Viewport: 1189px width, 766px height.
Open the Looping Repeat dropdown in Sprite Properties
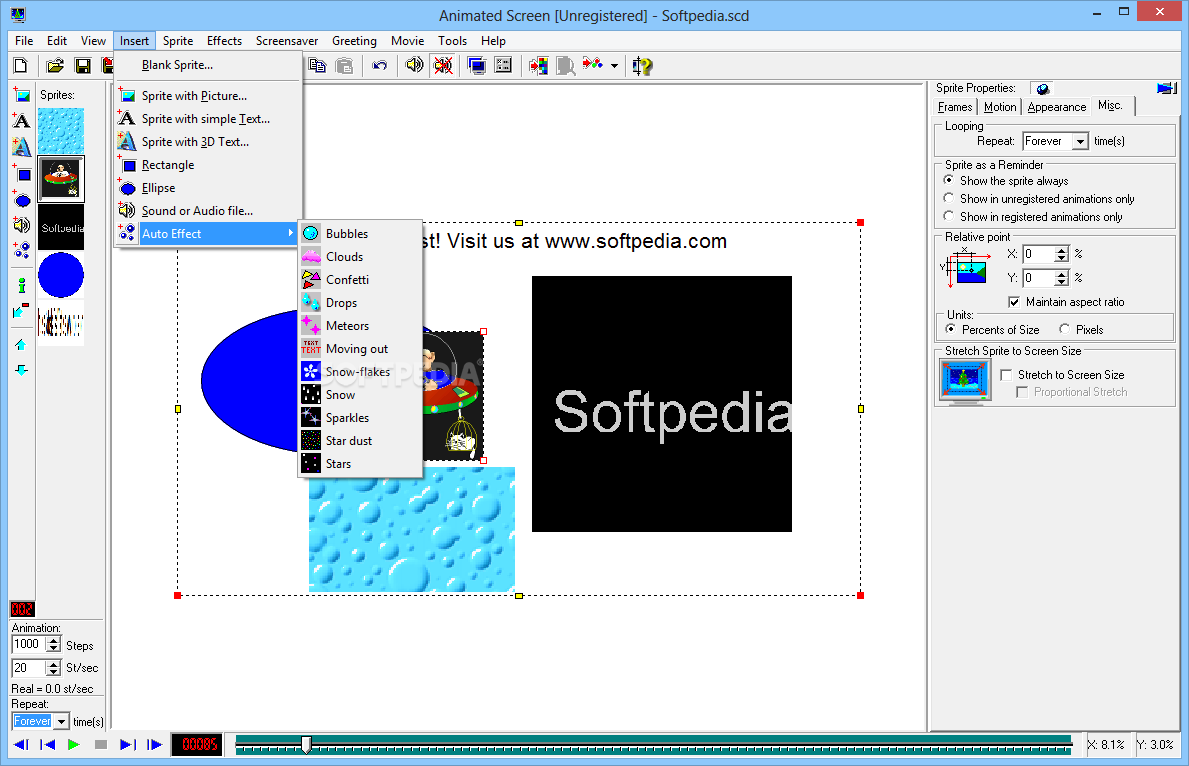[x=1081, y=142]
